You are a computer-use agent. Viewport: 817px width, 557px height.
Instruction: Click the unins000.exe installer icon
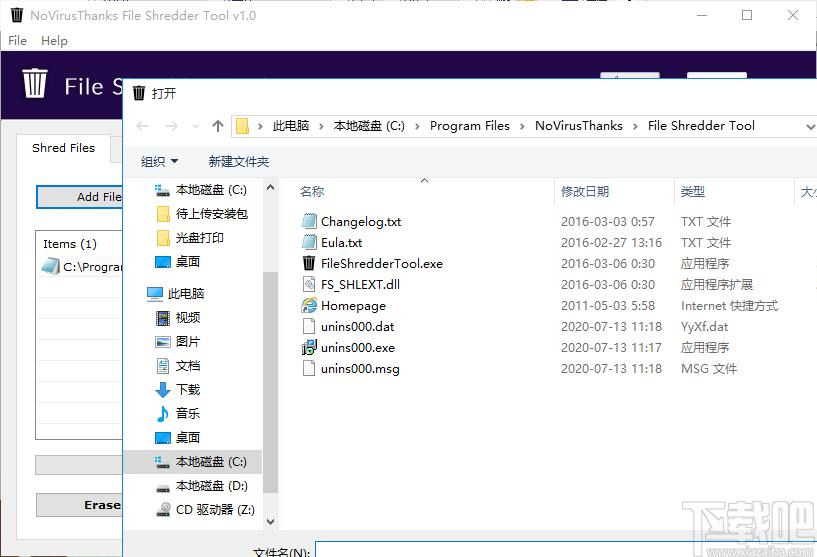tap(309, 347)
